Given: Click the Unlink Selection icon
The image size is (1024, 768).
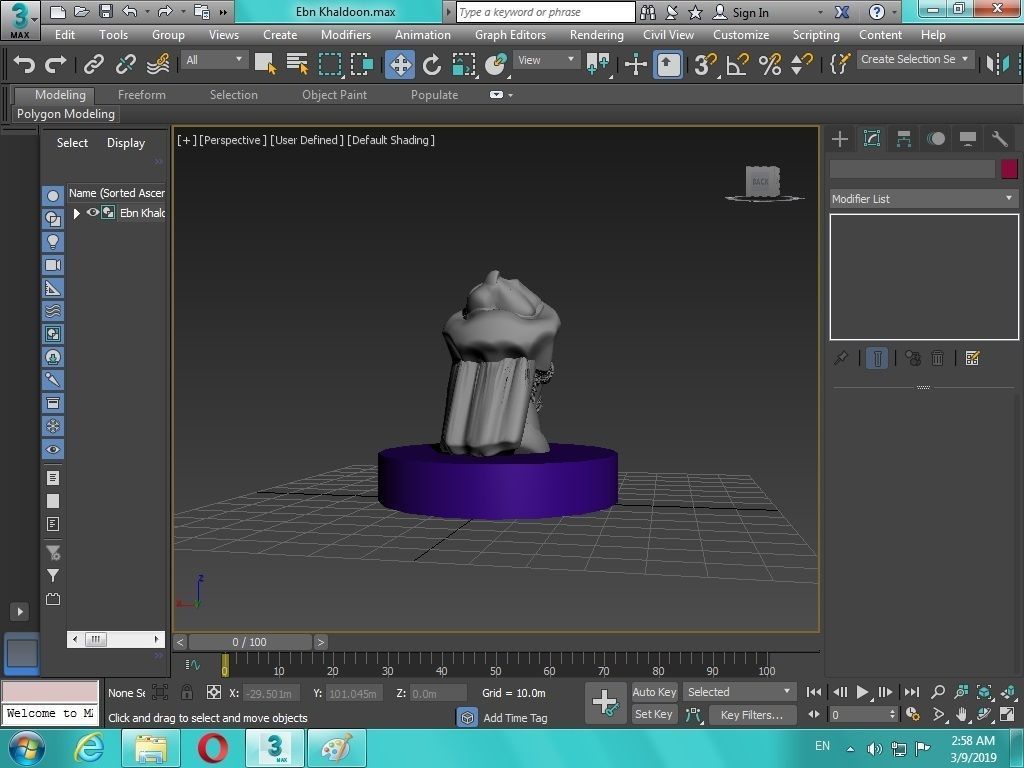Looking at the screenshot, I should coord(125,64).
